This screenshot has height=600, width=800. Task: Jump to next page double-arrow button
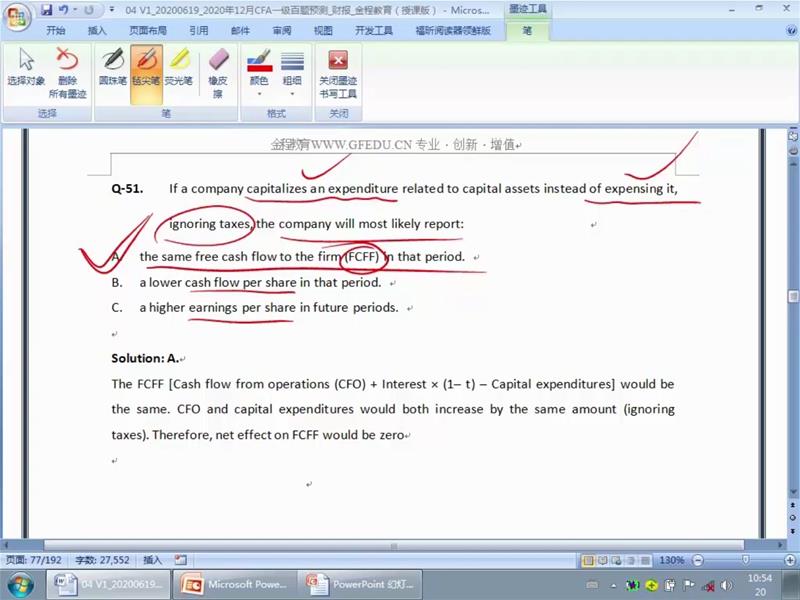(x=793, y=531)
